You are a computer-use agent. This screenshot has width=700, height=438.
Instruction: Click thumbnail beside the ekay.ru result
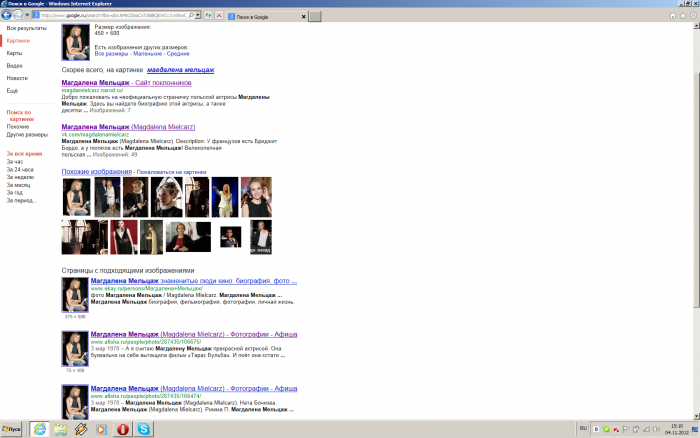point(75,295)
